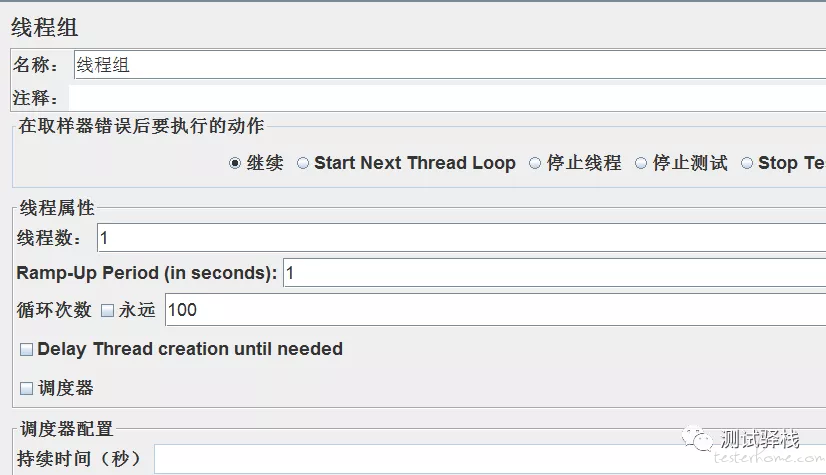Focus the 注释 comment field
This screenshot has height=475, width=826.
click(450, 98)
